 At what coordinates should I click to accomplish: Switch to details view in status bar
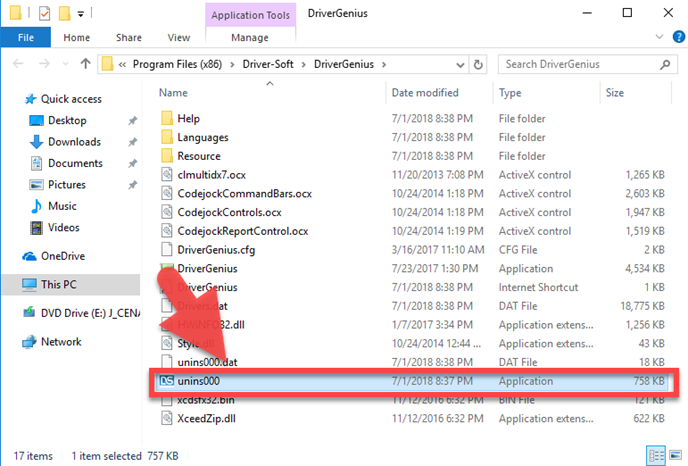pos(658,455)
